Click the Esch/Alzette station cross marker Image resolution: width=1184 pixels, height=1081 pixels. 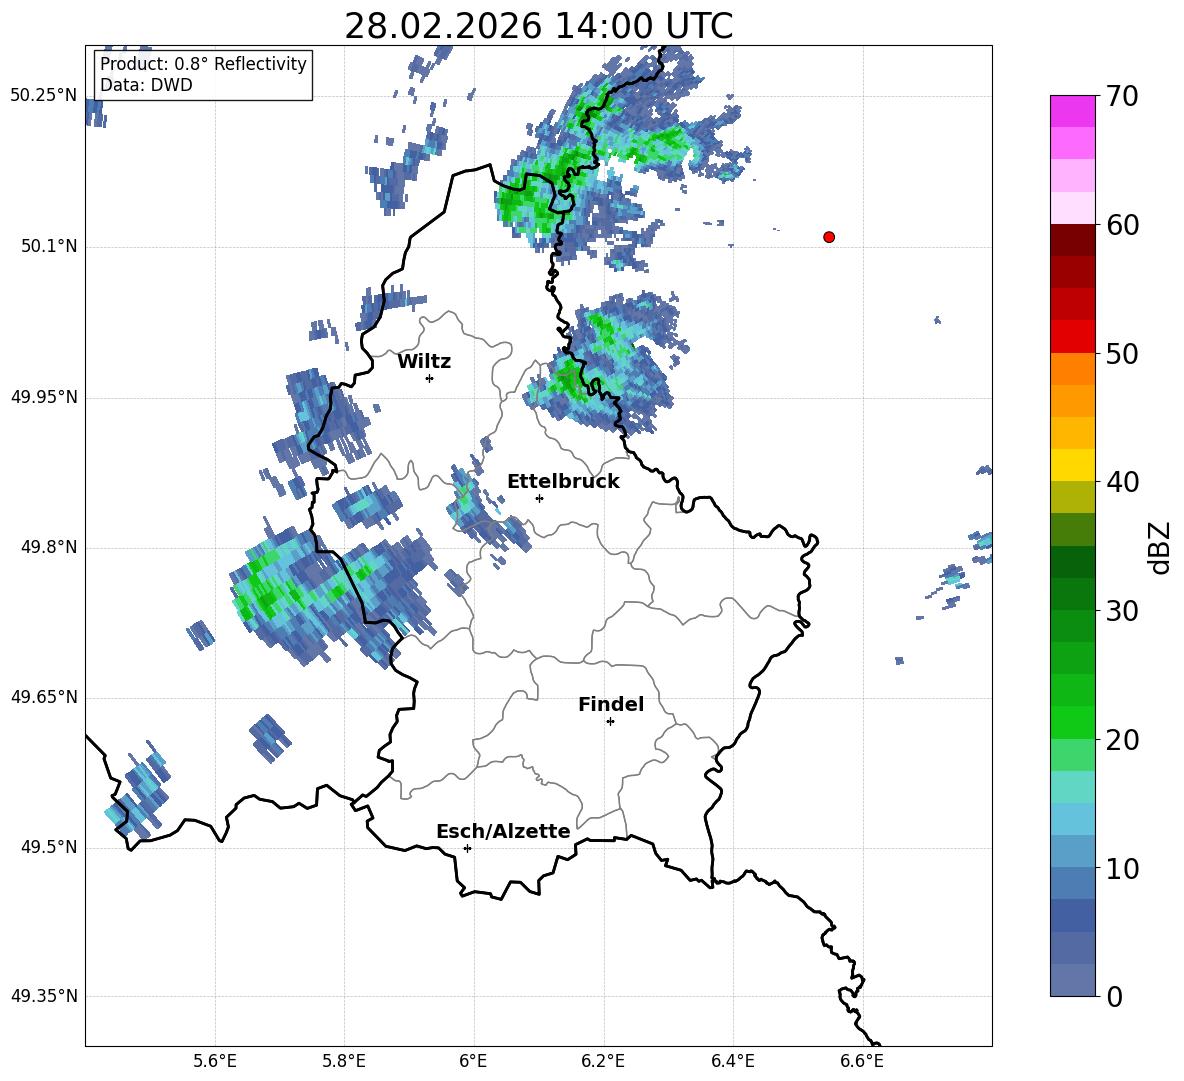467,848
